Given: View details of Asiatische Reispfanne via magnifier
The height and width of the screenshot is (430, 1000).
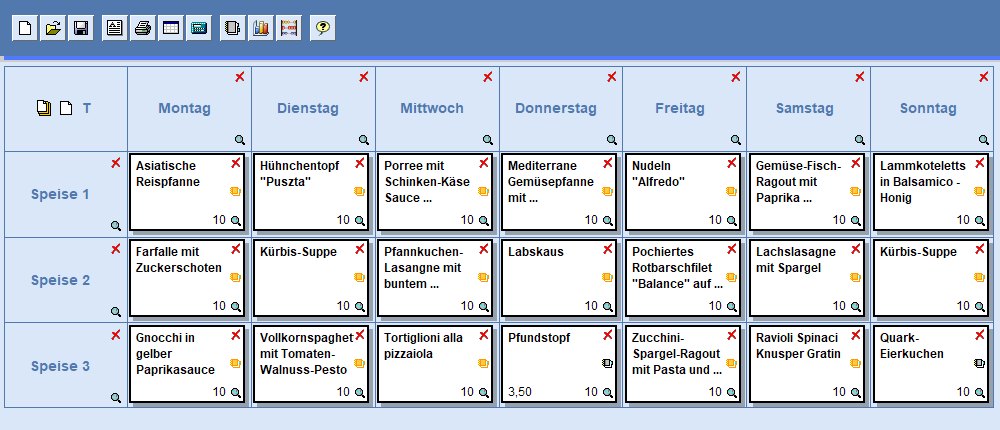Looking at the screenshot, I should pyautogui.click(x=236, y=220).
